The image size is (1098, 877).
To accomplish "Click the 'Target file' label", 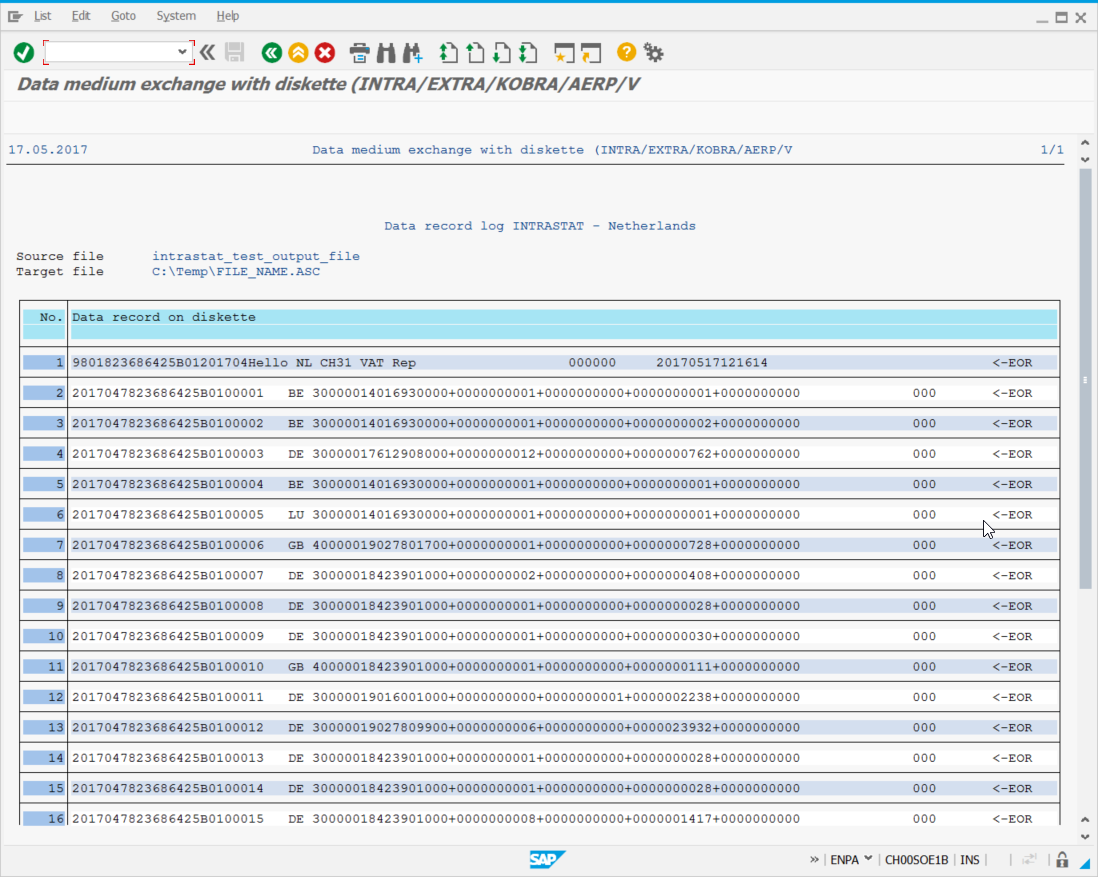I will tap(60, 272).
